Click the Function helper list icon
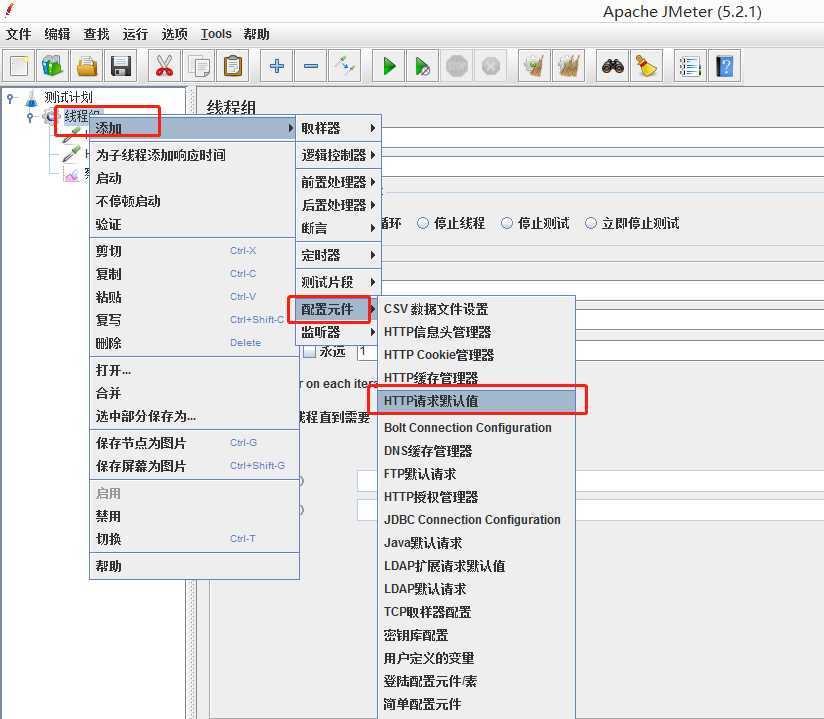Screen dimensions: 824x719 (x=690, y=66)
